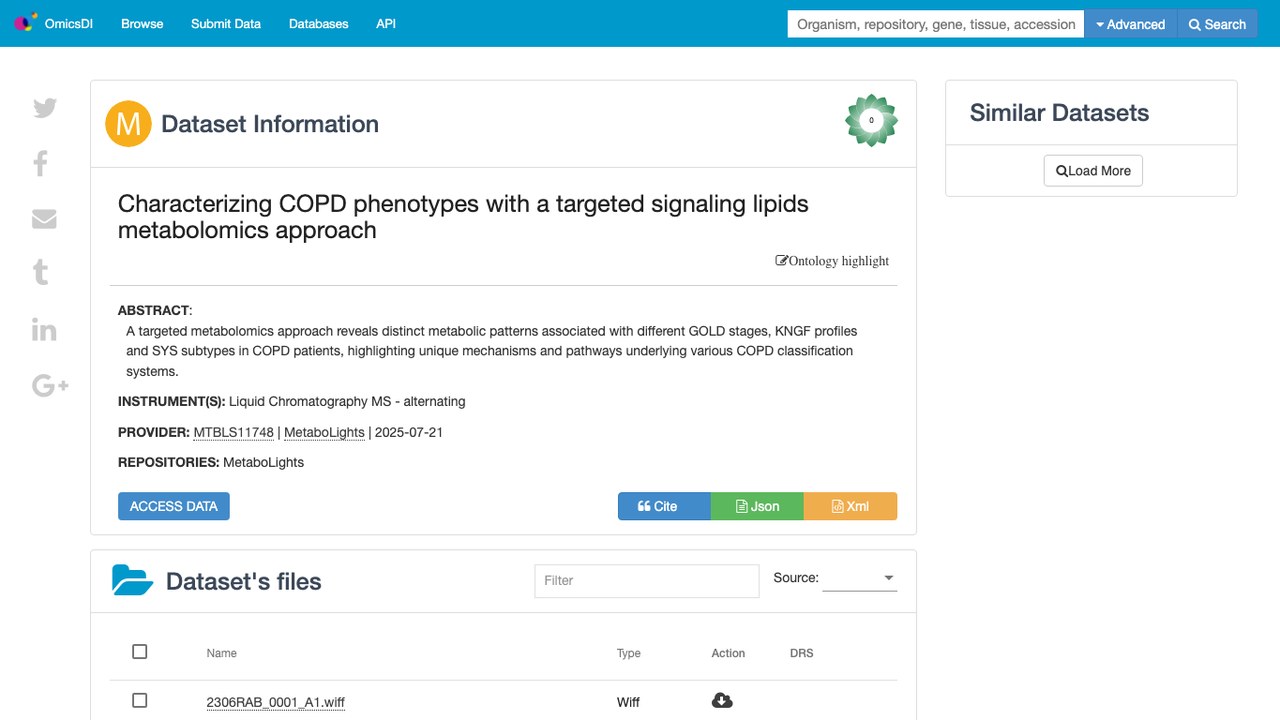1280x720 pixels.
Task: Tick the select-all files checkbox
Action: [140, 652]
